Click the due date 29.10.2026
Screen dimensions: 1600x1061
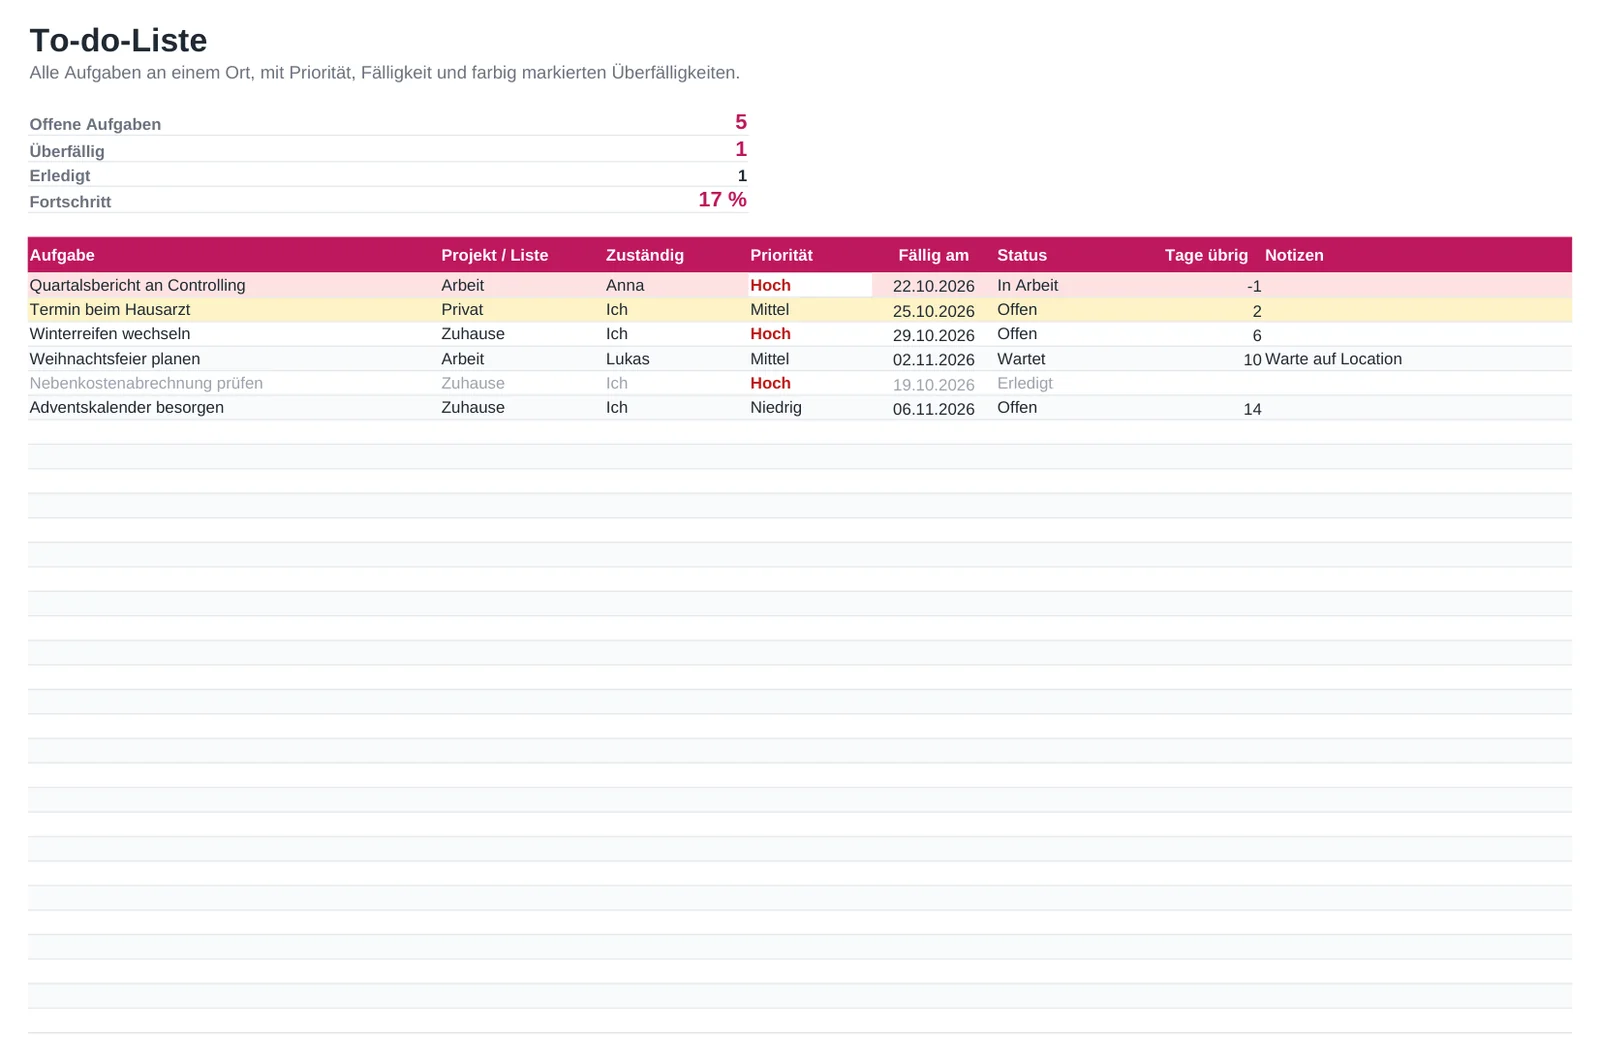933,335
